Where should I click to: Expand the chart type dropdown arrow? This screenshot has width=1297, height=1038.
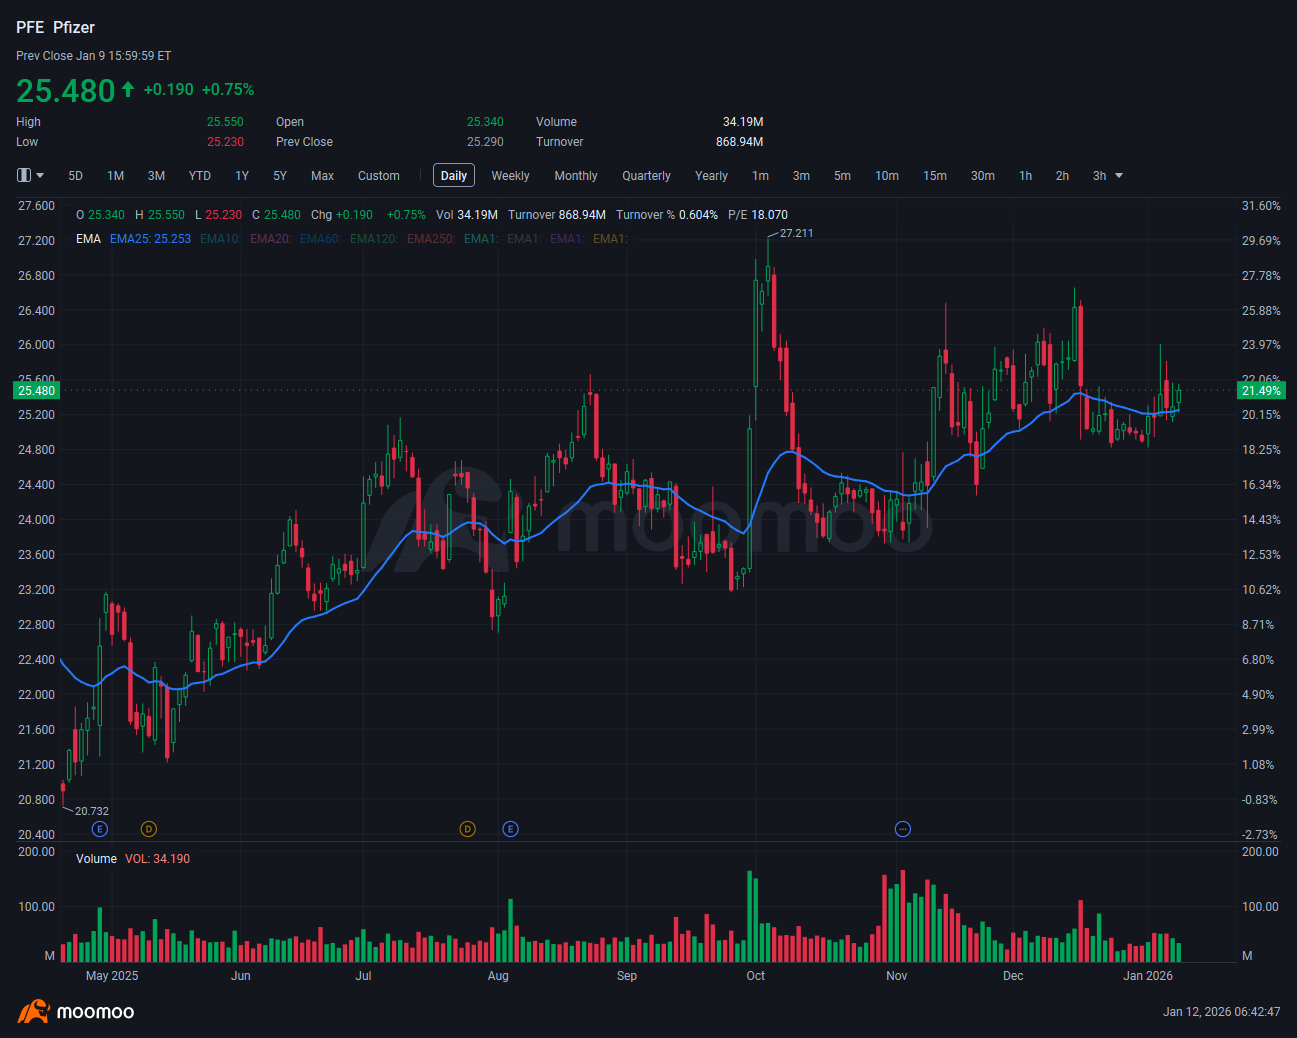click(x=40, y=175)
